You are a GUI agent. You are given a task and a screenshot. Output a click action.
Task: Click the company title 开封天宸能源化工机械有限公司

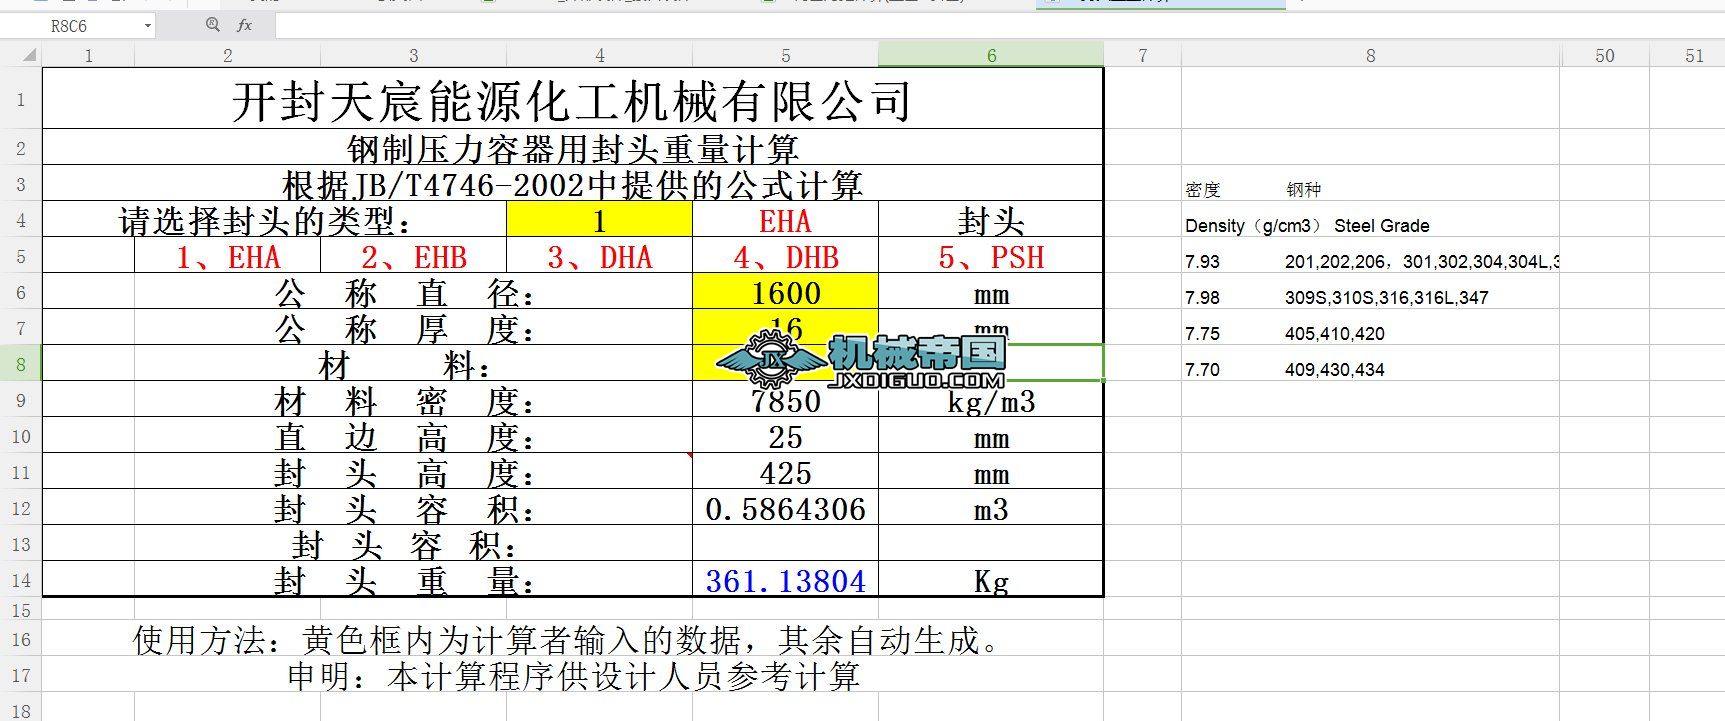tap(572, 101)
